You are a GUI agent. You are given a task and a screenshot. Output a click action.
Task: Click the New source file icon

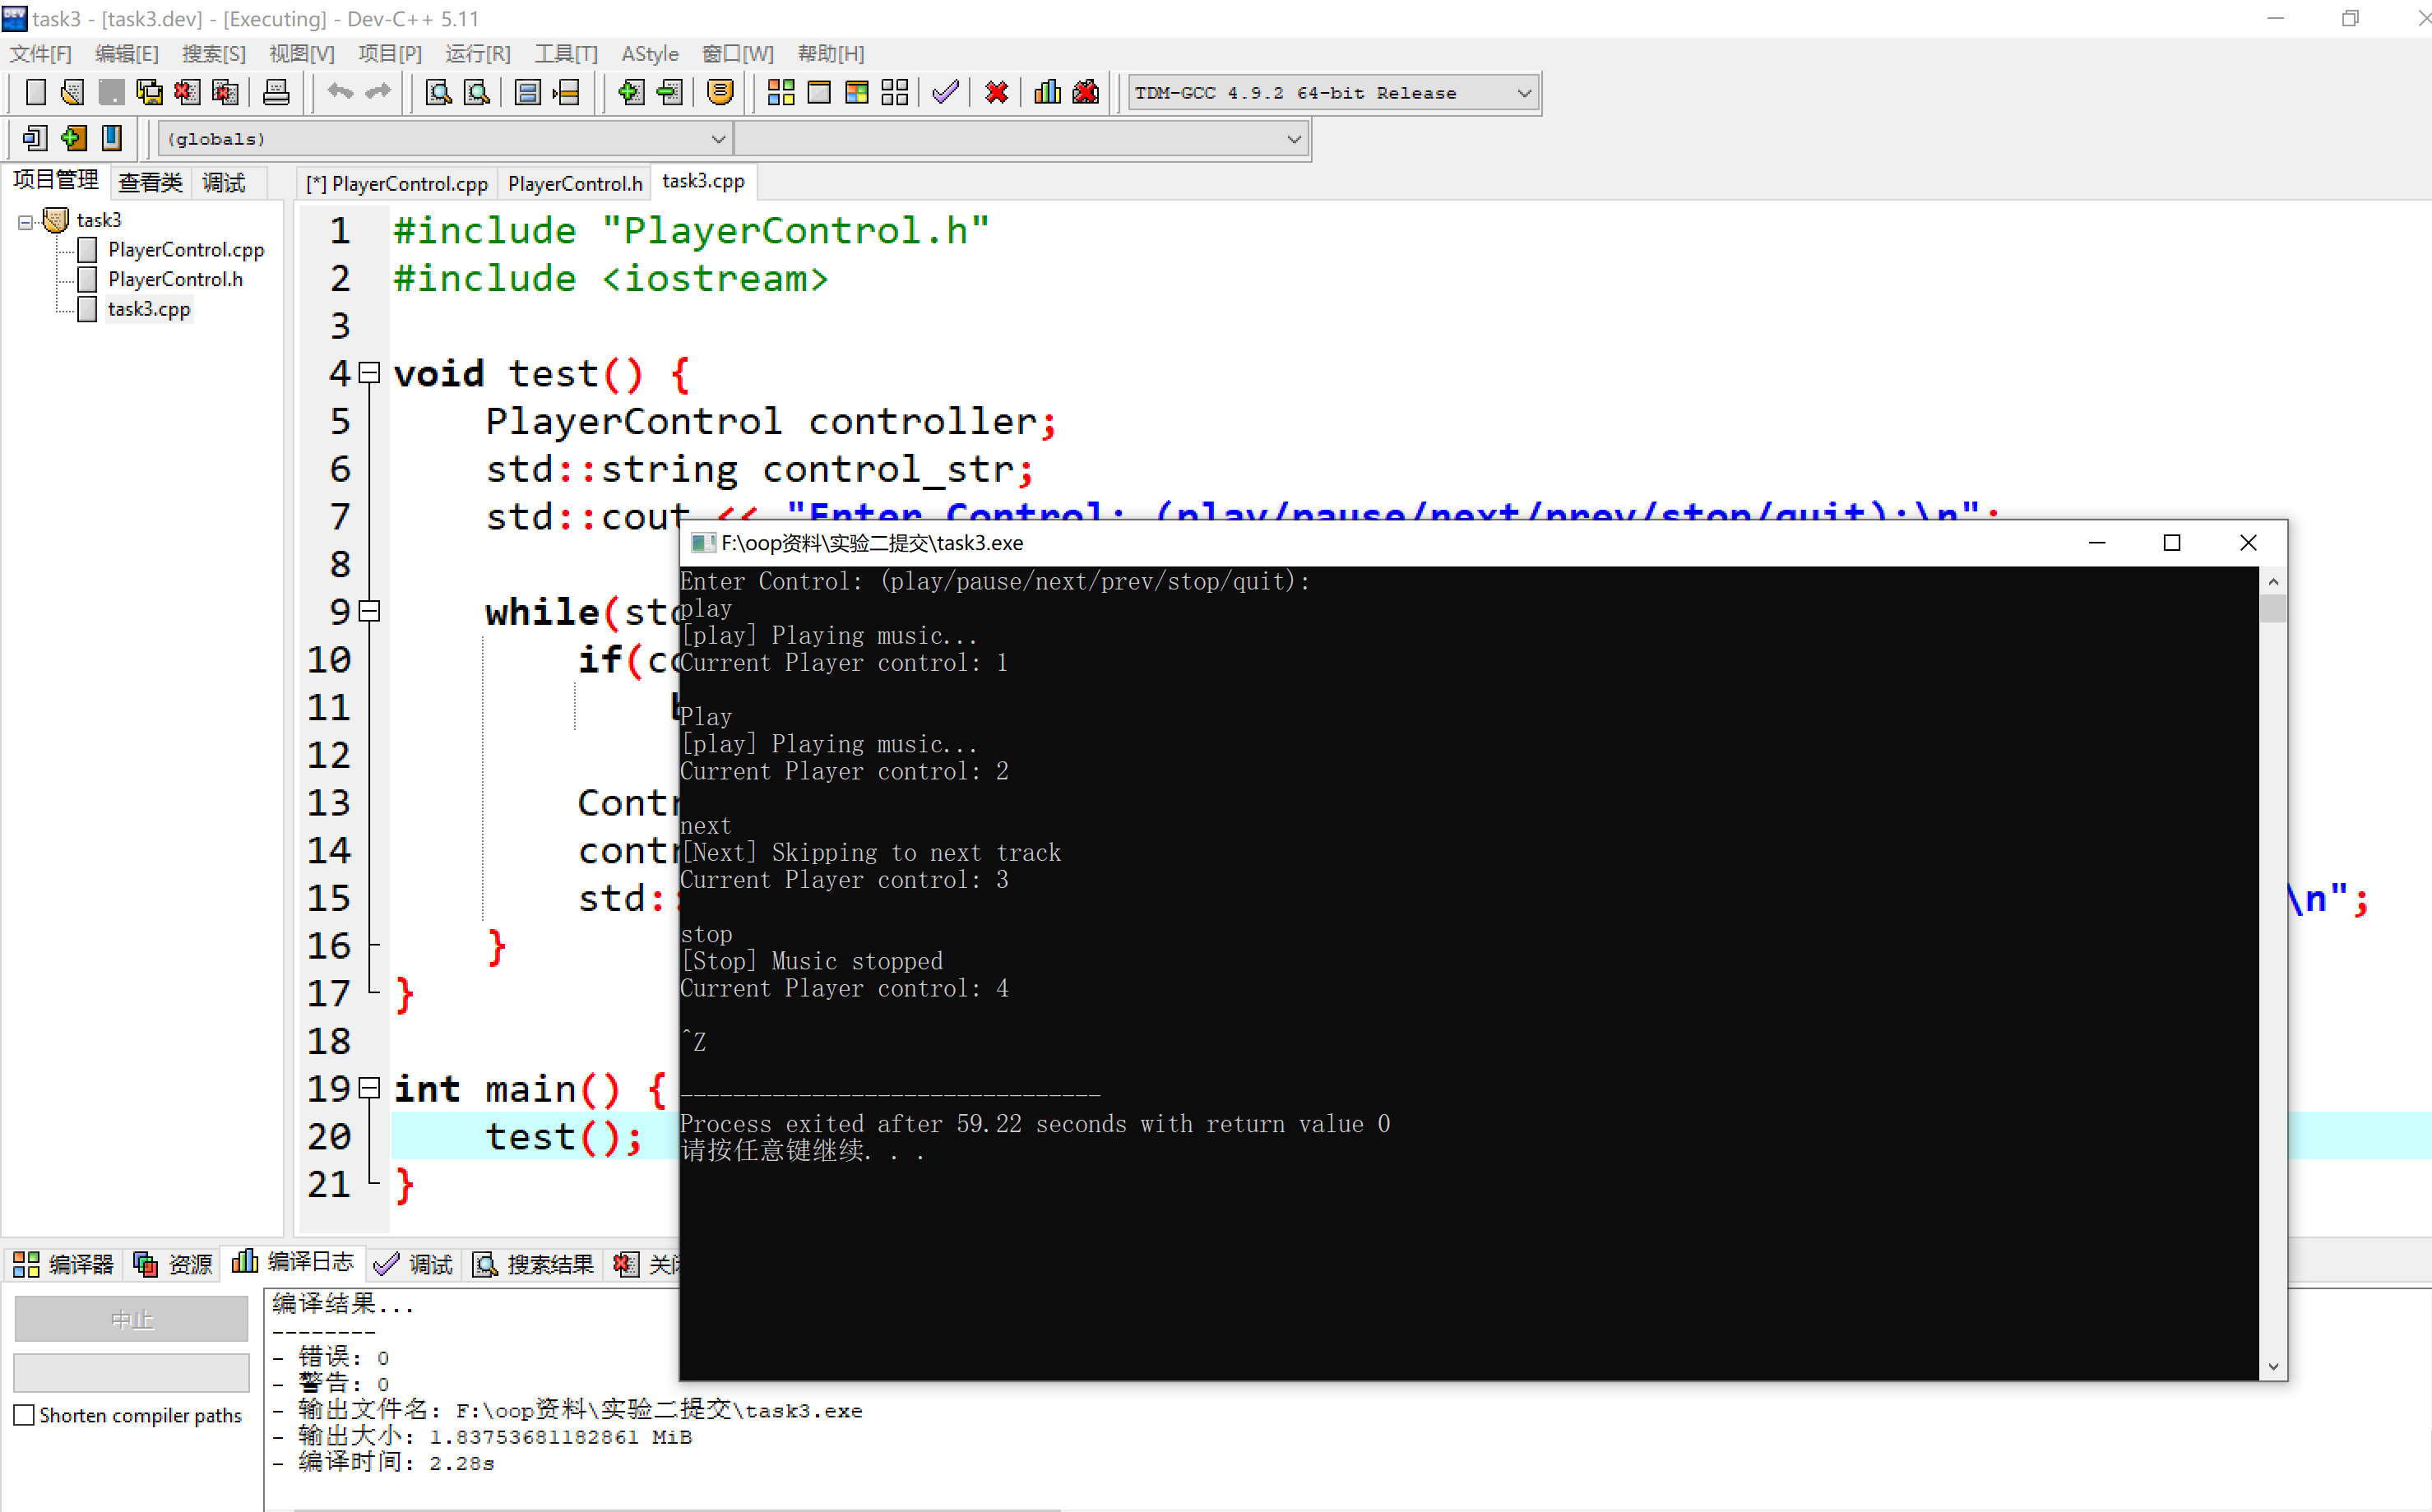[x=35, y=93]
